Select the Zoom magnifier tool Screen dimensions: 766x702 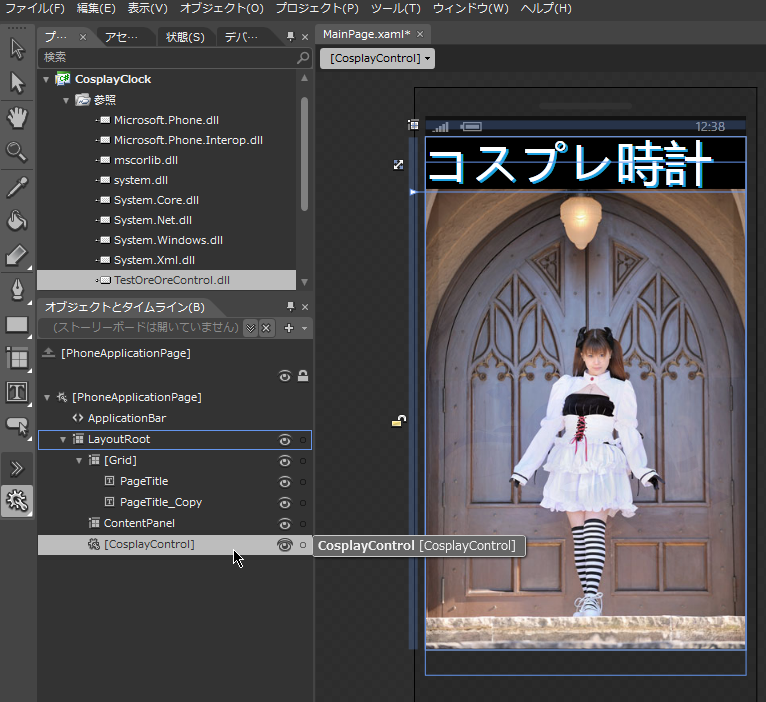(17, 151)
